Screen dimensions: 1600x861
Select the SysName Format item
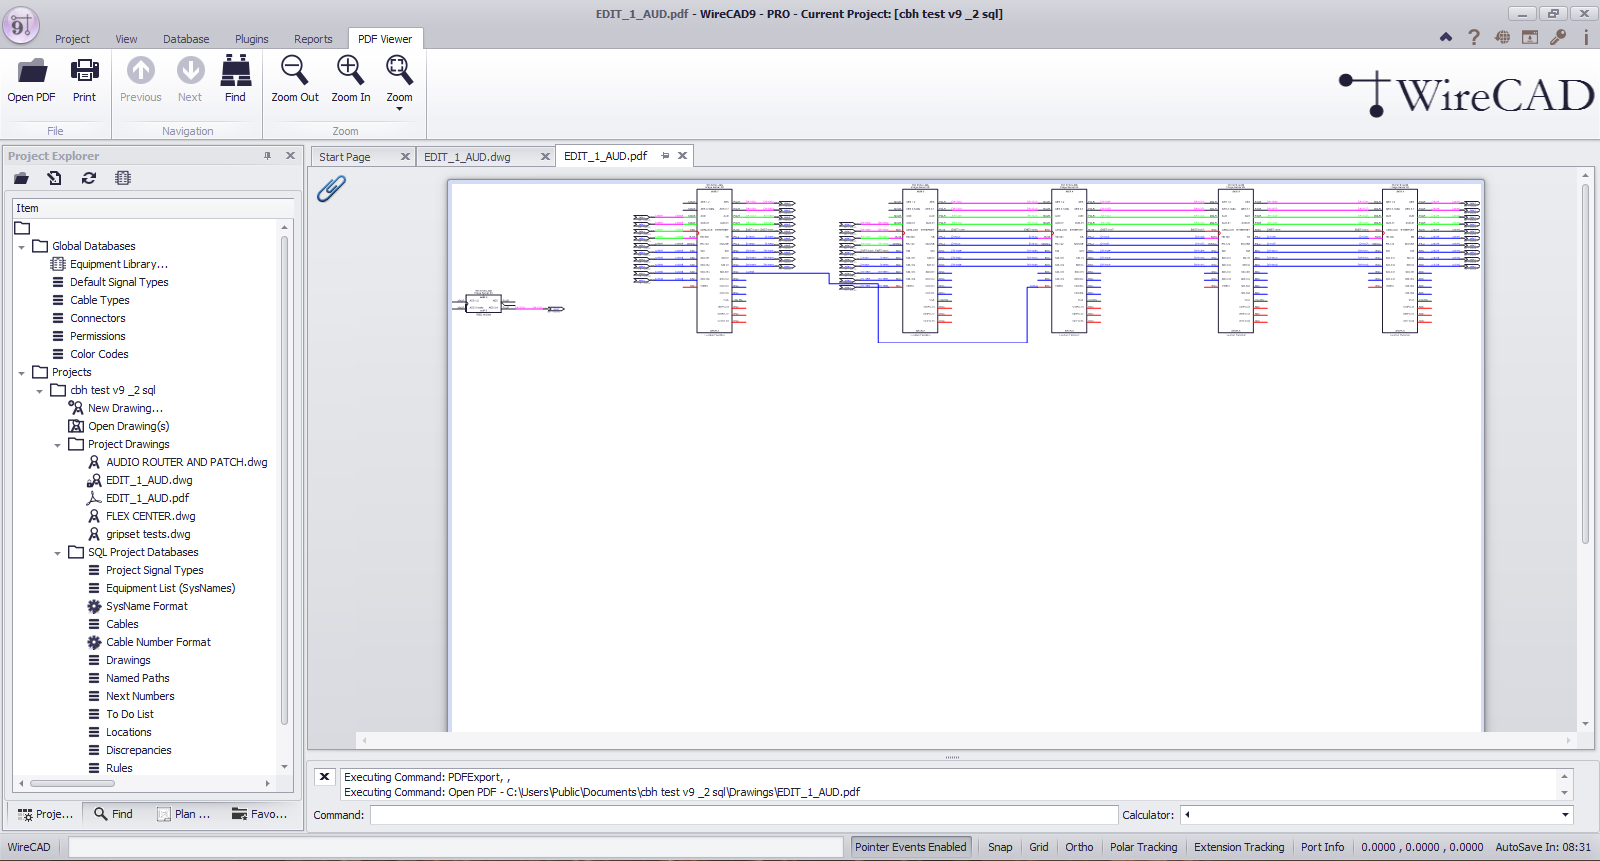coord(147,606)
